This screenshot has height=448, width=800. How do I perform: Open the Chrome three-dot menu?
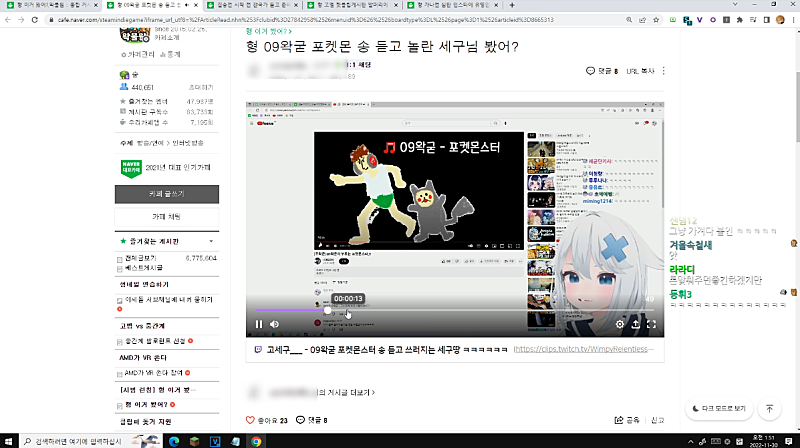[x=793, y=20]
